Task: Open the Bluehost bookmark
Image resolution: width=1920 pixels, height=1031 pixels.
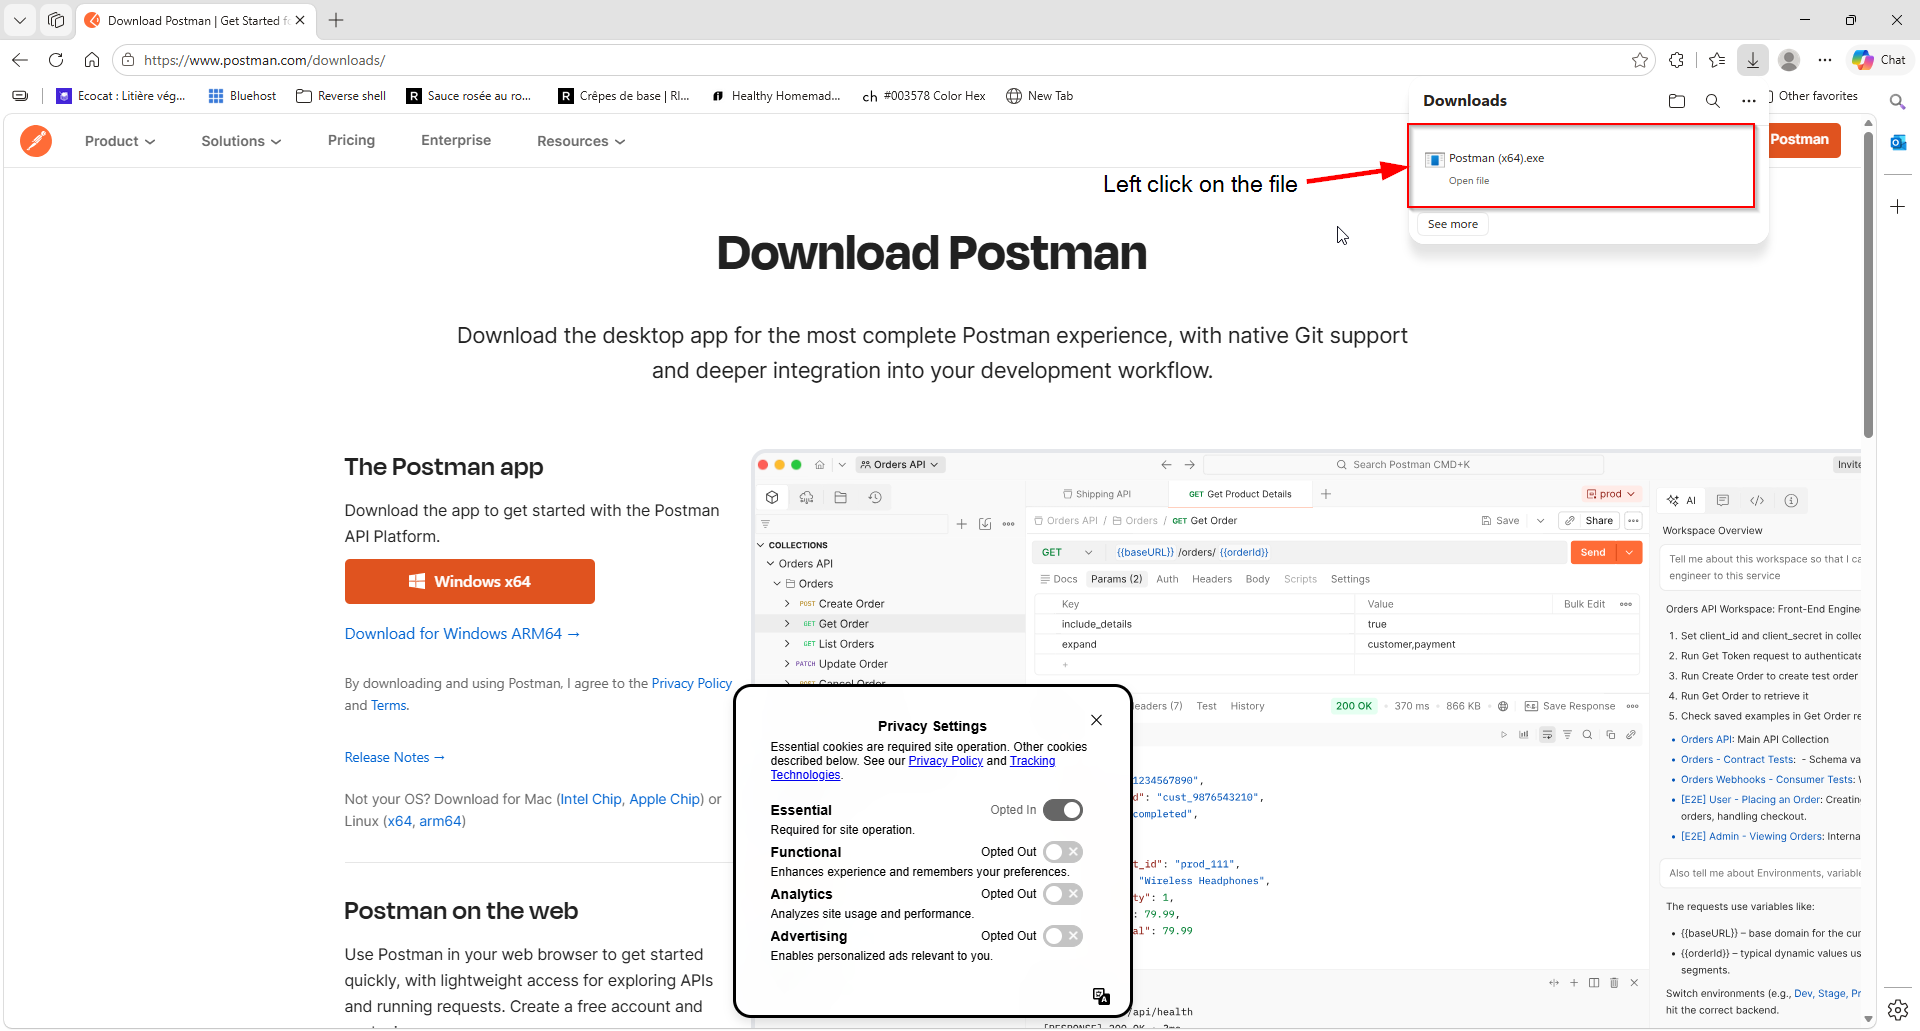Action: pos(242,96)
